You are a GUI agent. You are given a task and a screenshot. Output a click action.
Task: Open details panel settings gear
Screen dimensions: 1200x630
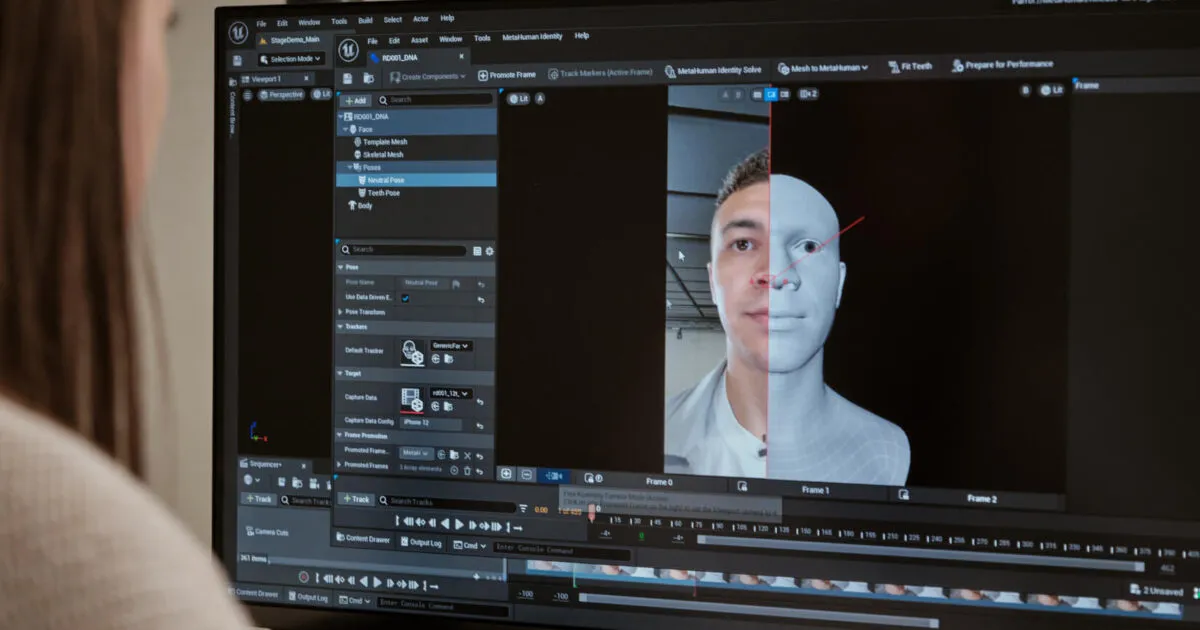coord(489,251)
